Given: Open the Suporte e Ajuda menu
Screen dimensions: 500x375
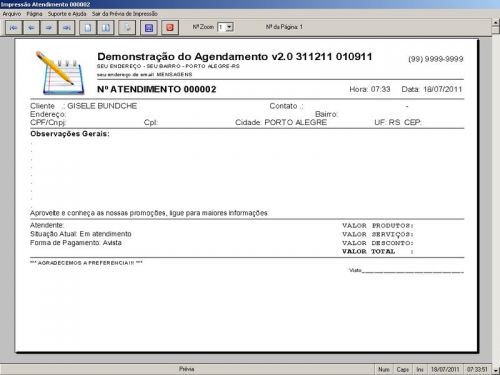Looking at the screenshot, I should click(x=67, y=14).
